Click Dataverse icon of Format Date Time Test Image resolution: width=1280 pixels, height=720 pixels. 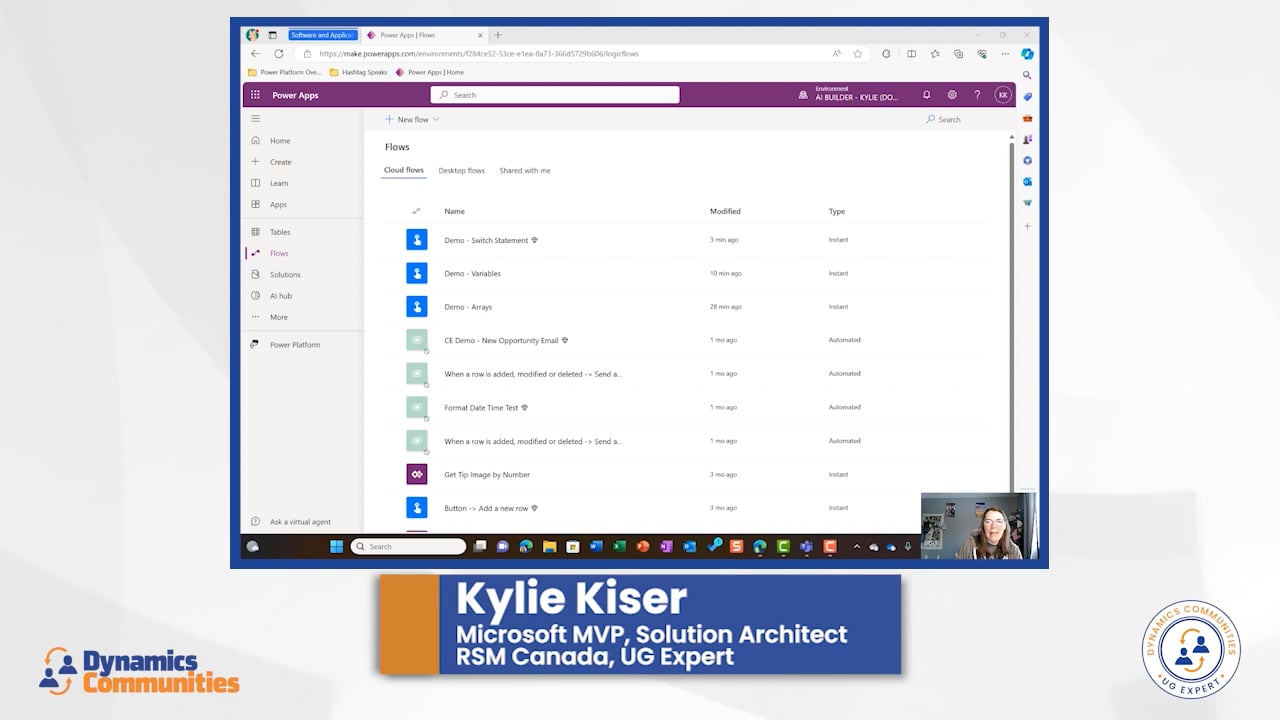pos(417,407)
